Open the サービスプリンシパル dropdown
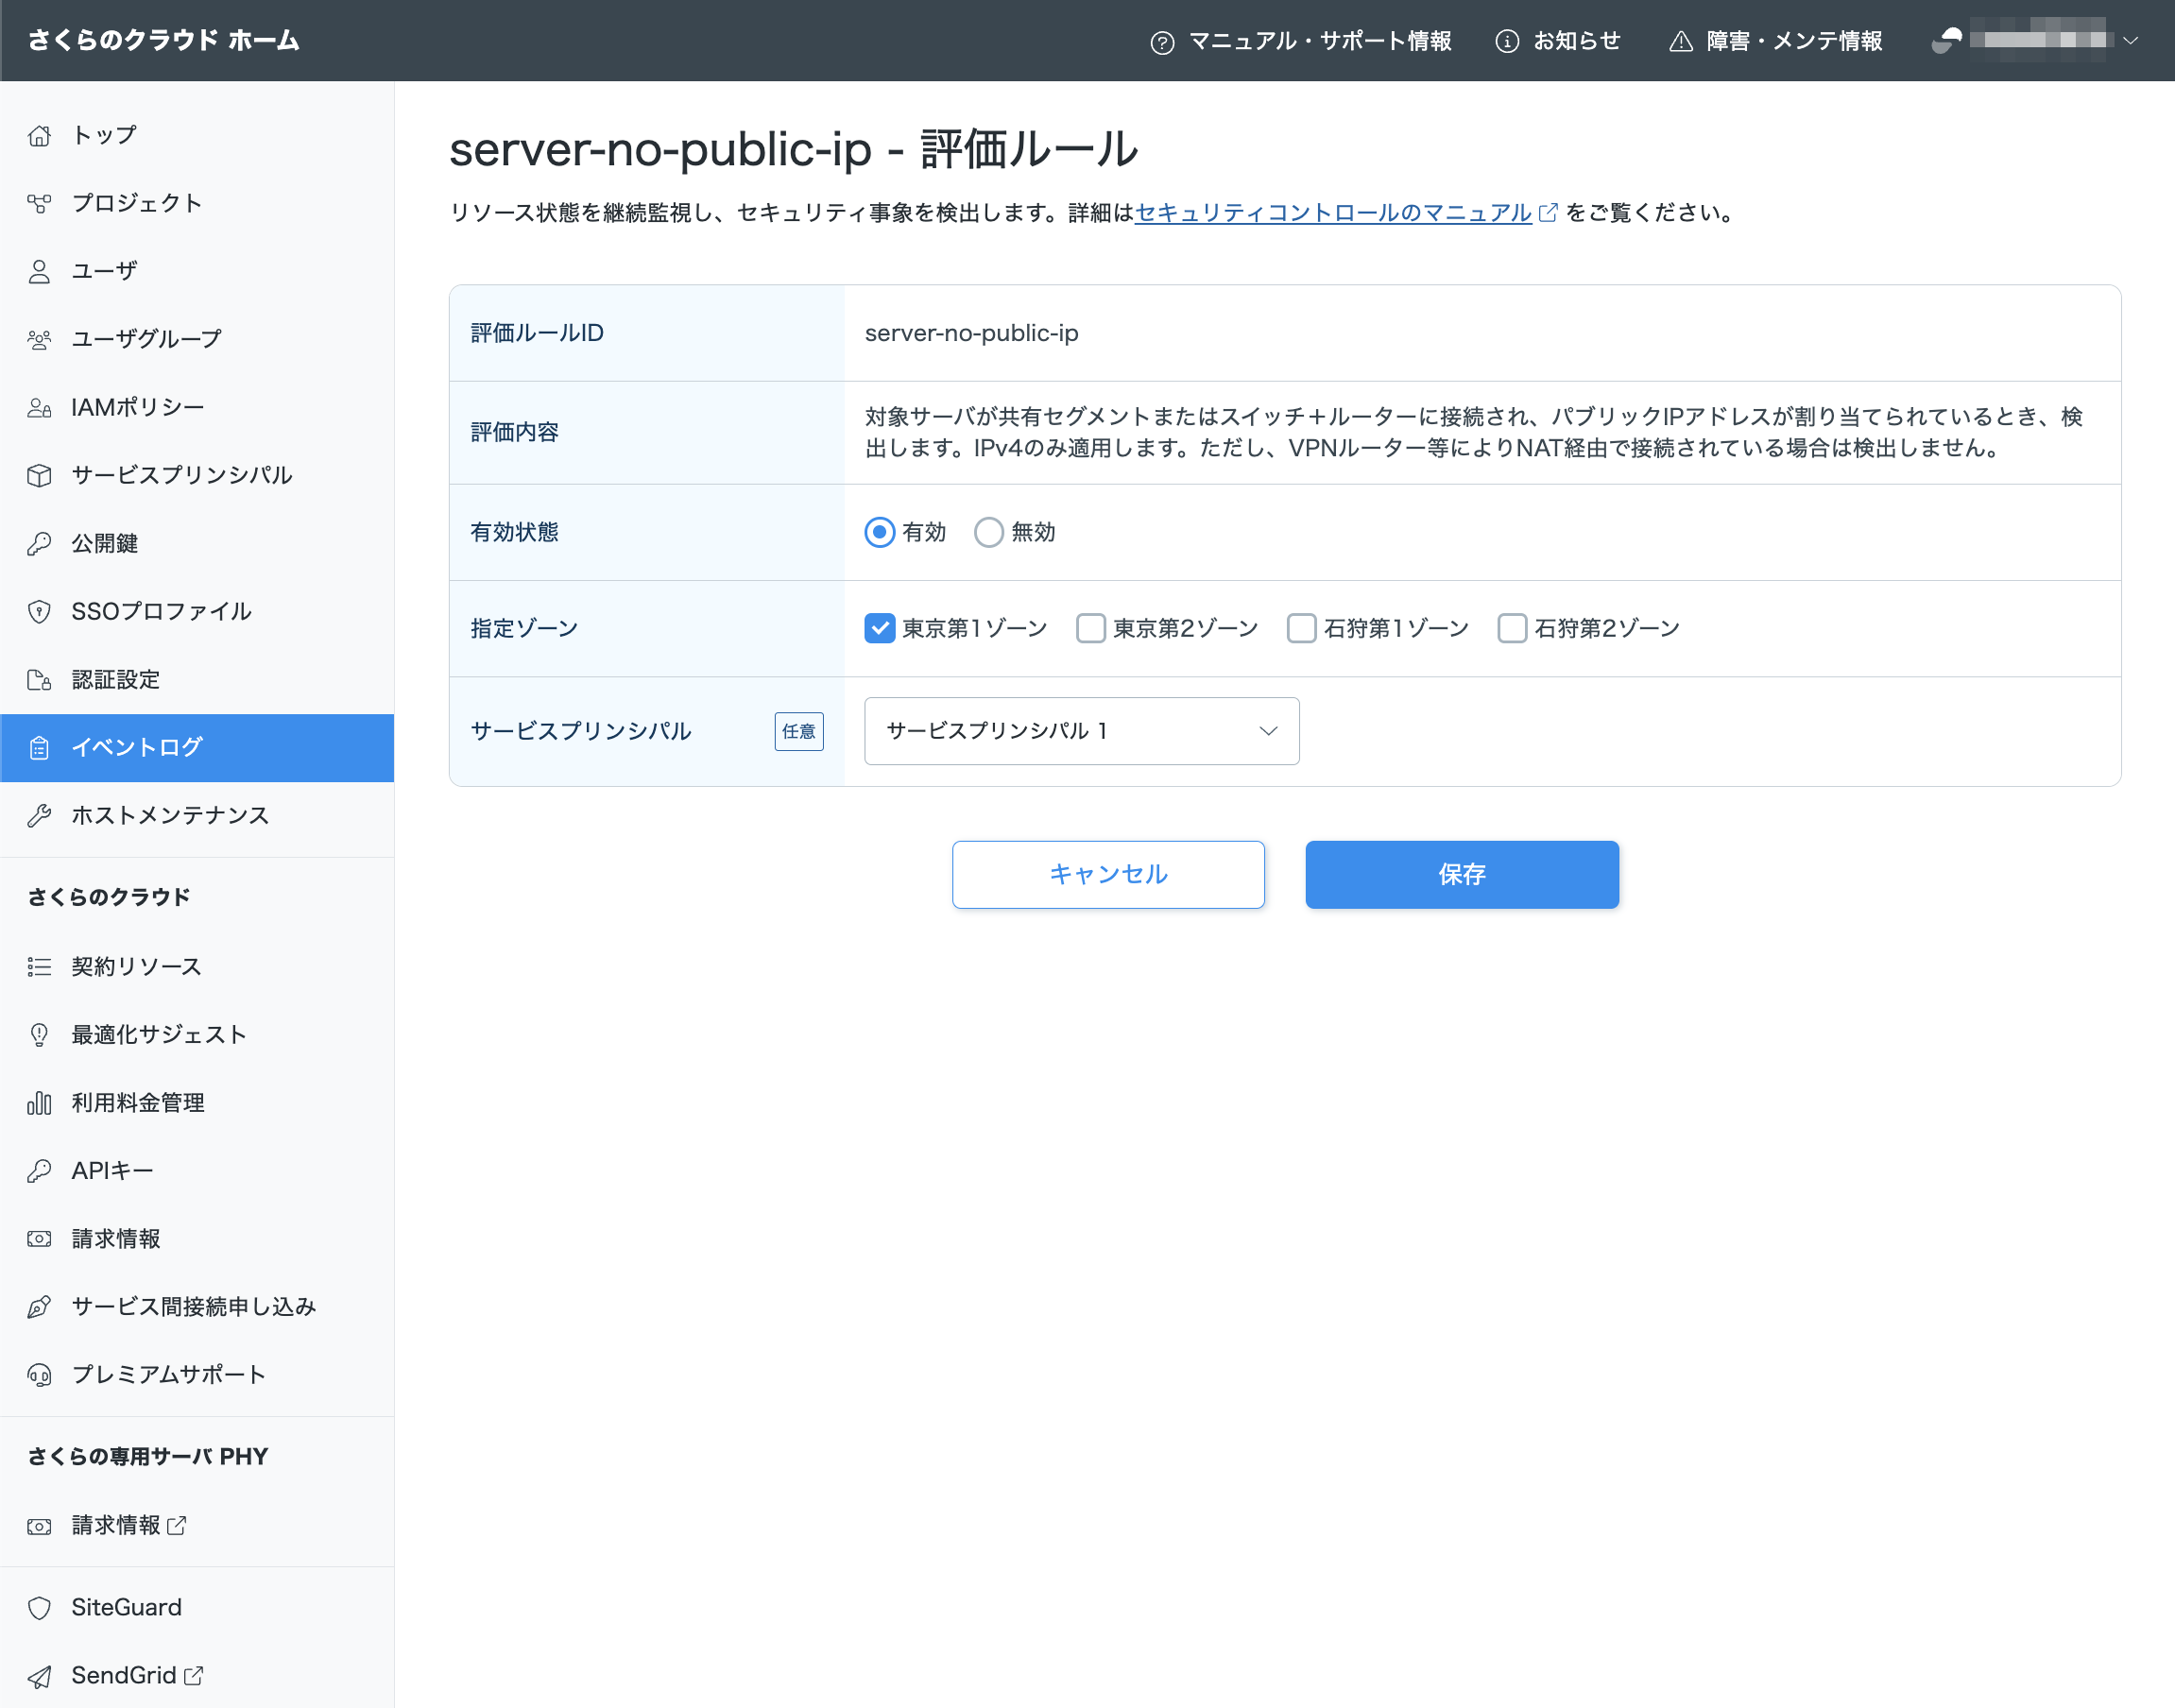This screenshot has height=1708, width=2175. 1081,731
